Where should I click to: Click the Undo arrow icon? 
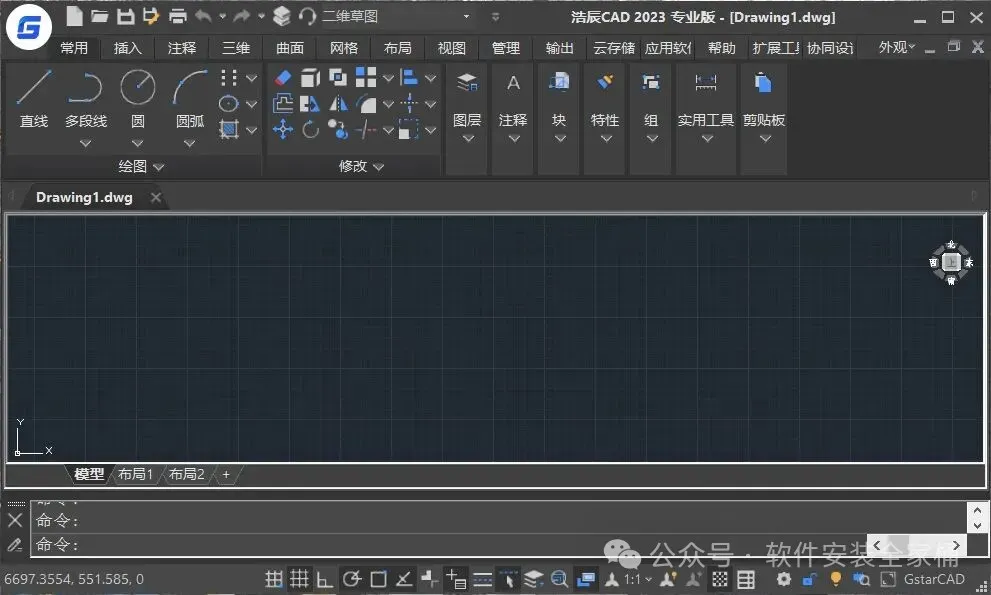(x=203, y=16)
